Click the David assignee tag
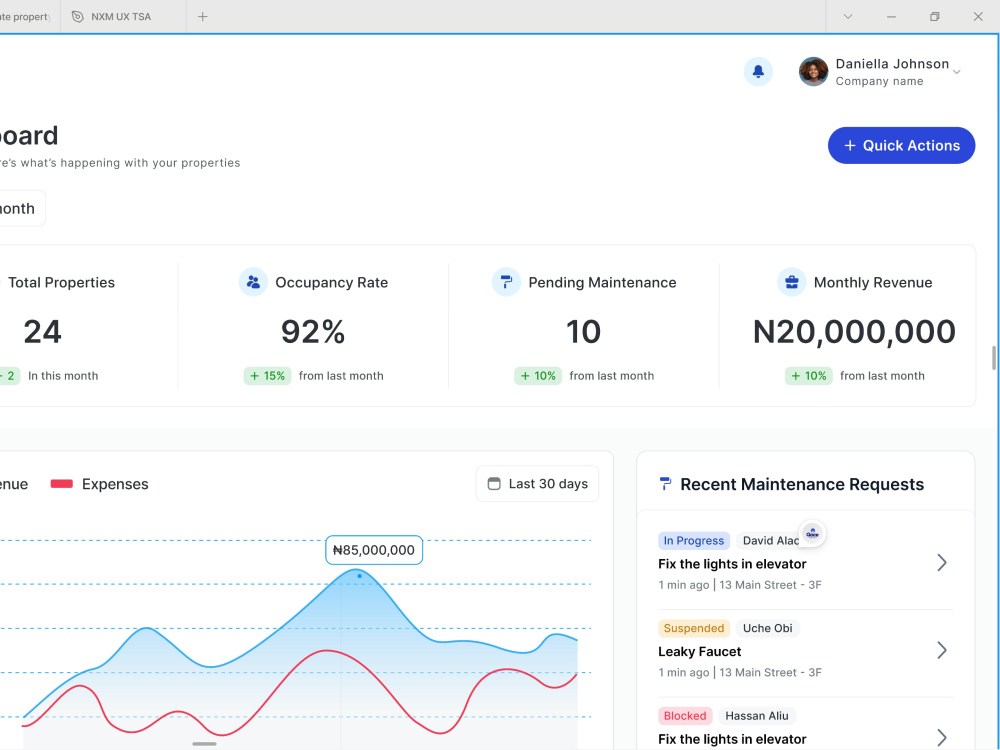Image resolution: width=1000 pixels, height=750 pixels. [x=769, y=541]
